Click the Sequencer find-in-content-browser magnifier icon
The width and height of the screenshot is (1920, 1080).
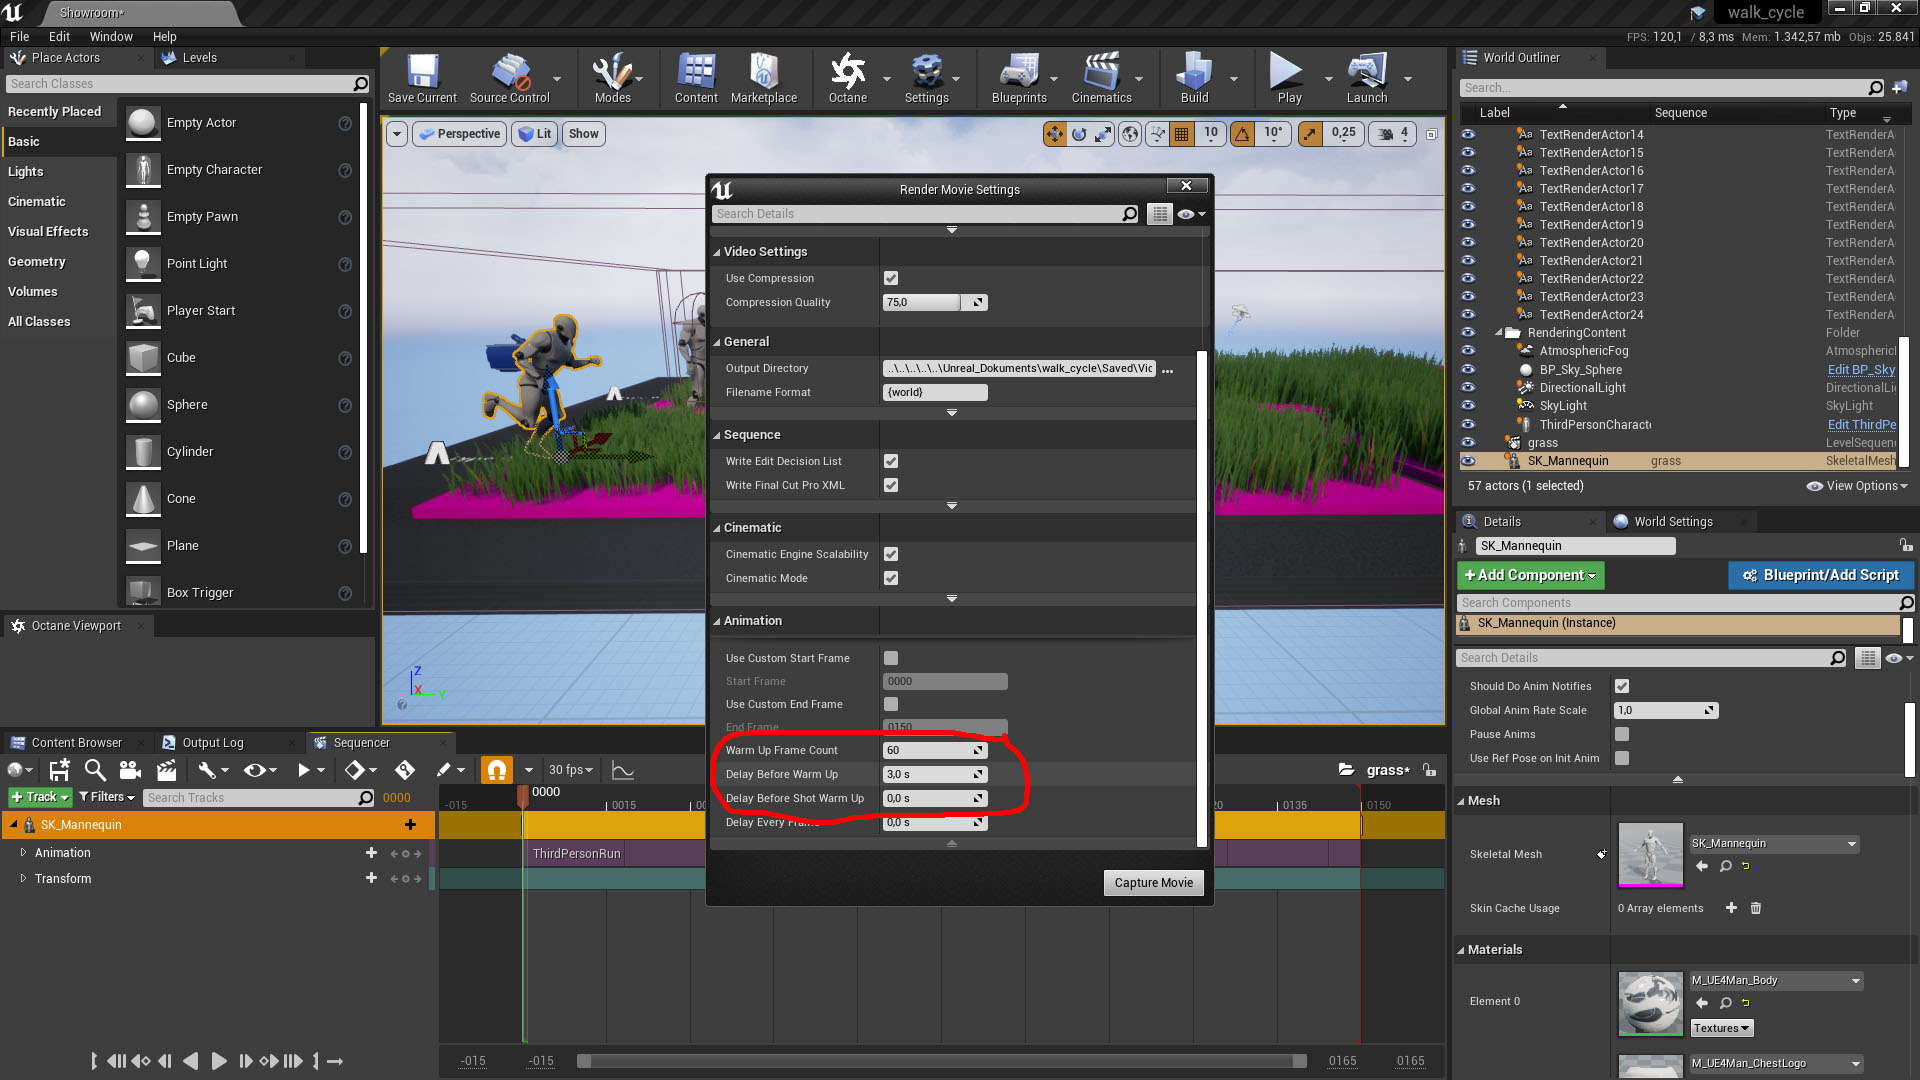(x=95, y=770)
